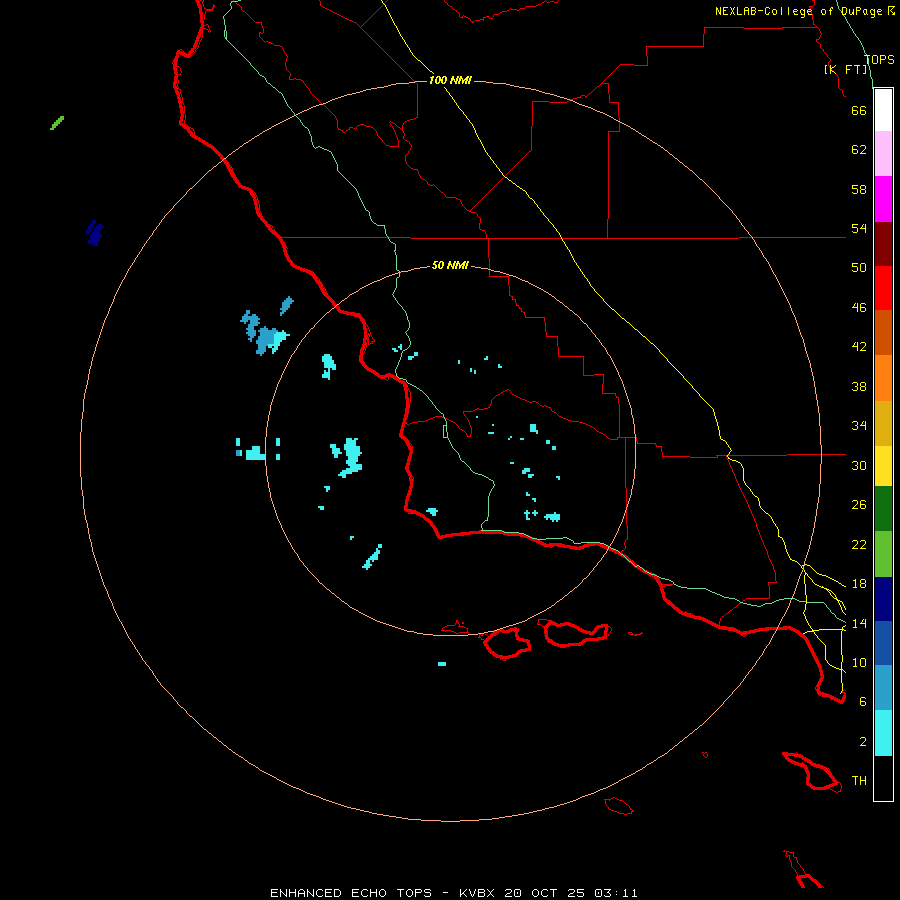900x900 pixels.
Task: Click the legend value "26"
Action: pos(859,505)
